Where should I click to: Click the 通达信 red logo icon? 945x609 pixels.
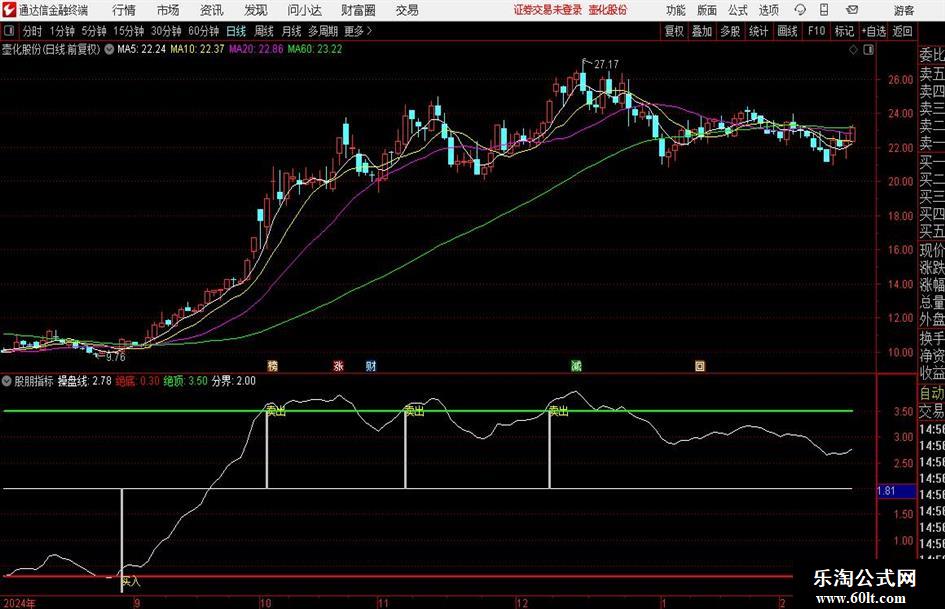(10, 10)
